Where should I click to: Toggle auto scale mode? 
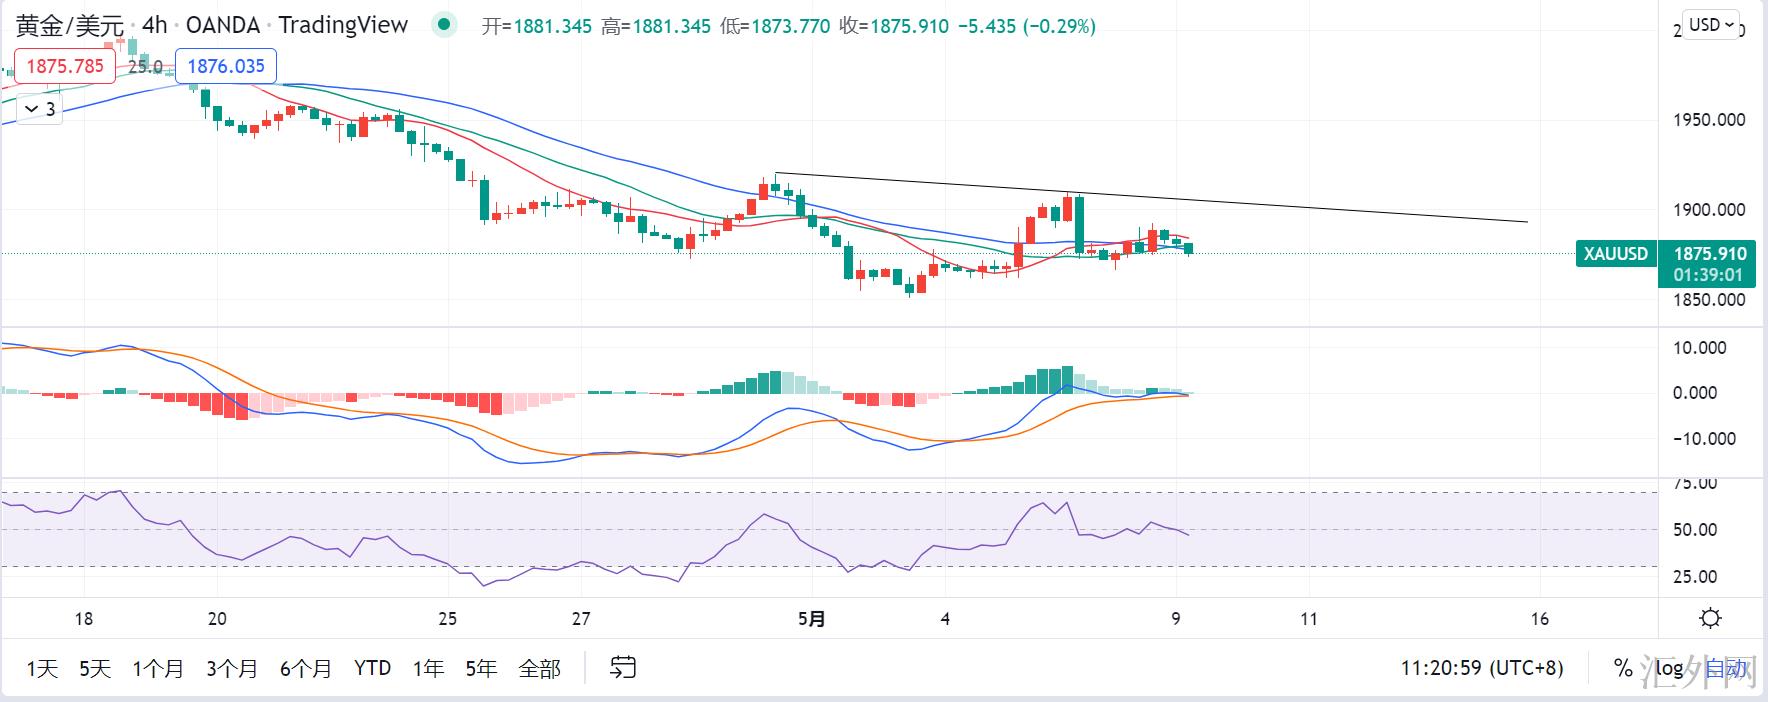(1728, 668)
